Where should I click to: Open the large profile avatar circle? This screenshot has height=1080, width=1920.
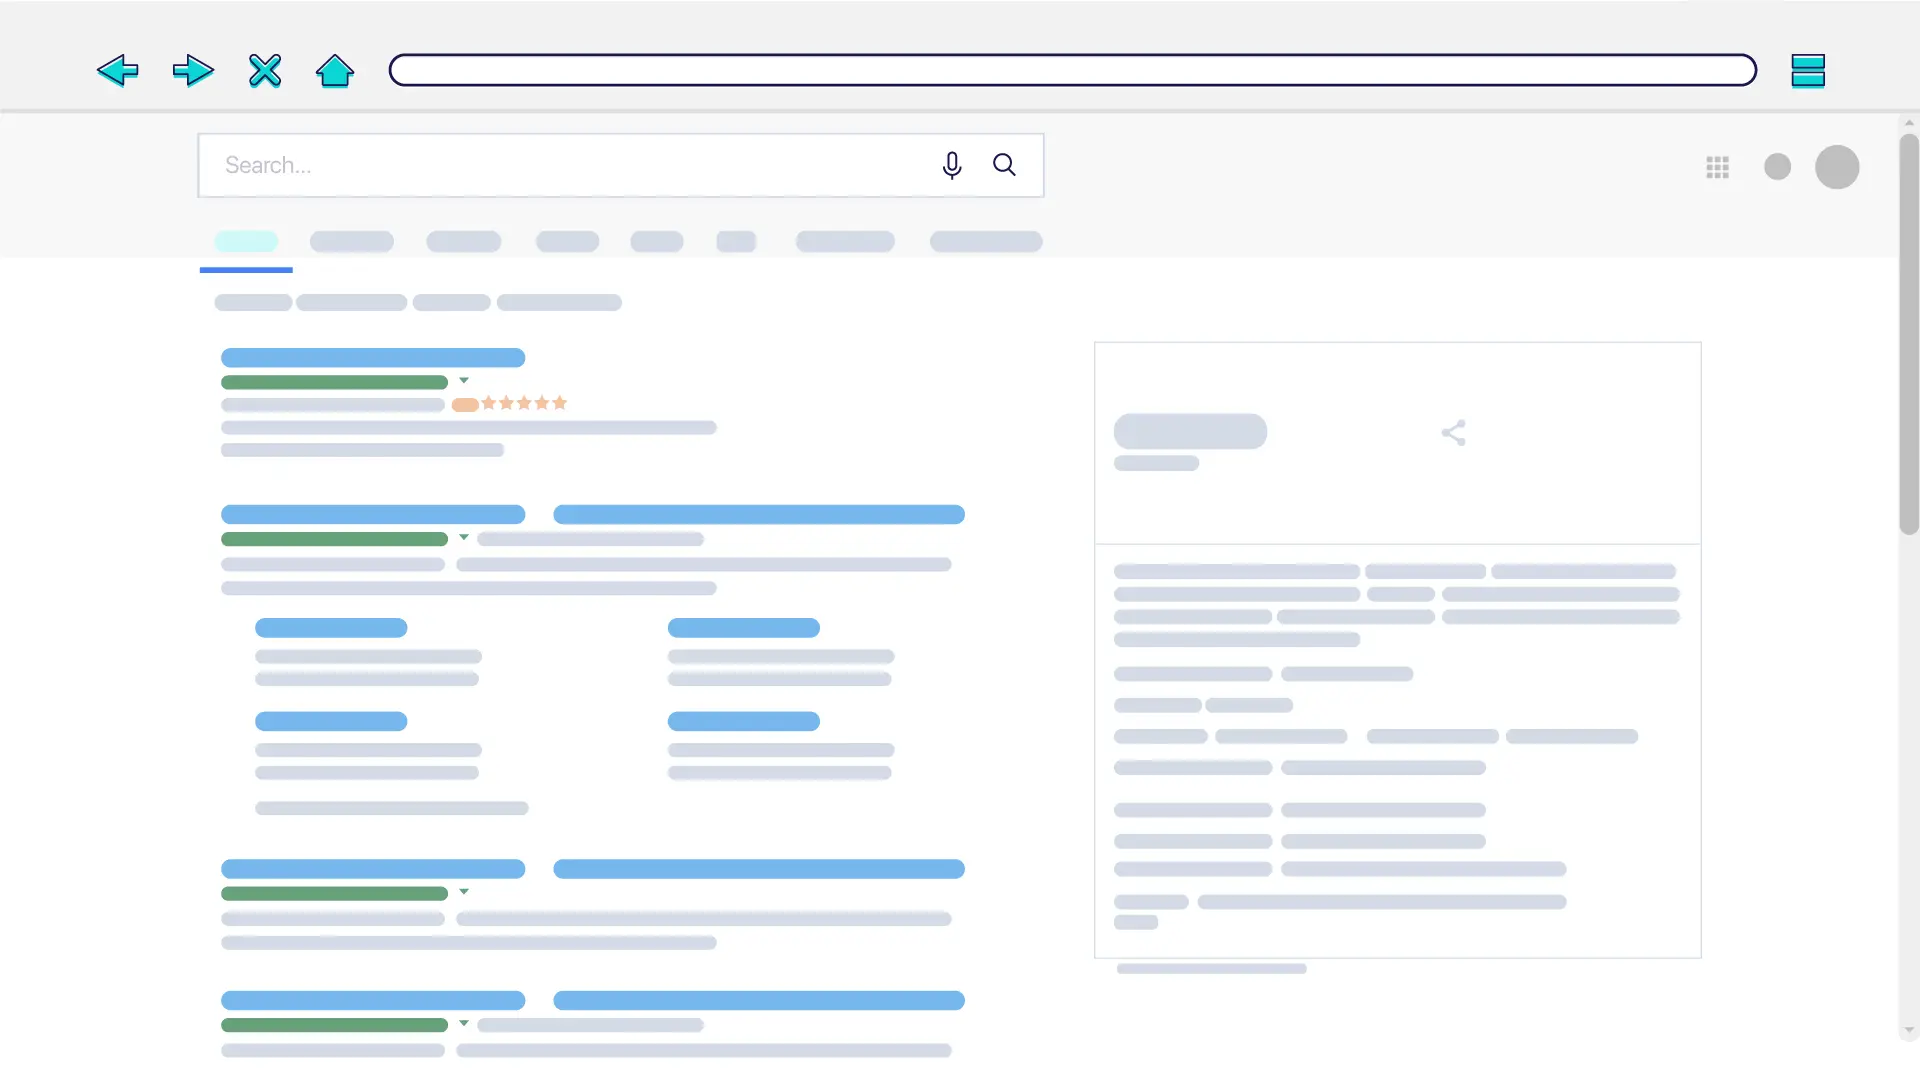[x=1837, y=167]
